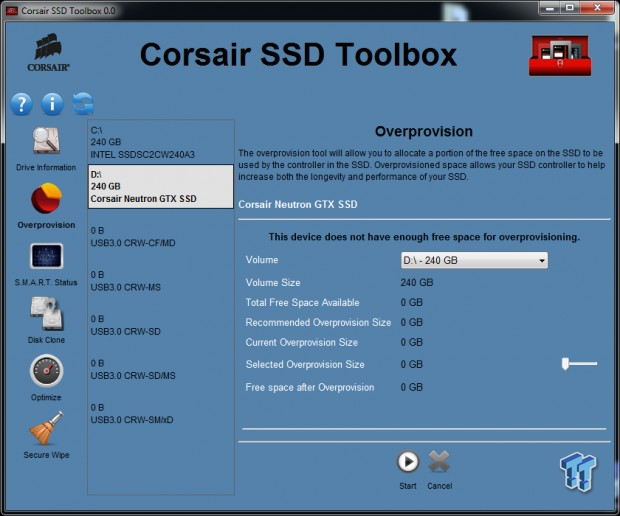620x516 pixels.
Task: Select the USB3.0 CRW-SD/MS drive entry
Action: click(161, 369)
